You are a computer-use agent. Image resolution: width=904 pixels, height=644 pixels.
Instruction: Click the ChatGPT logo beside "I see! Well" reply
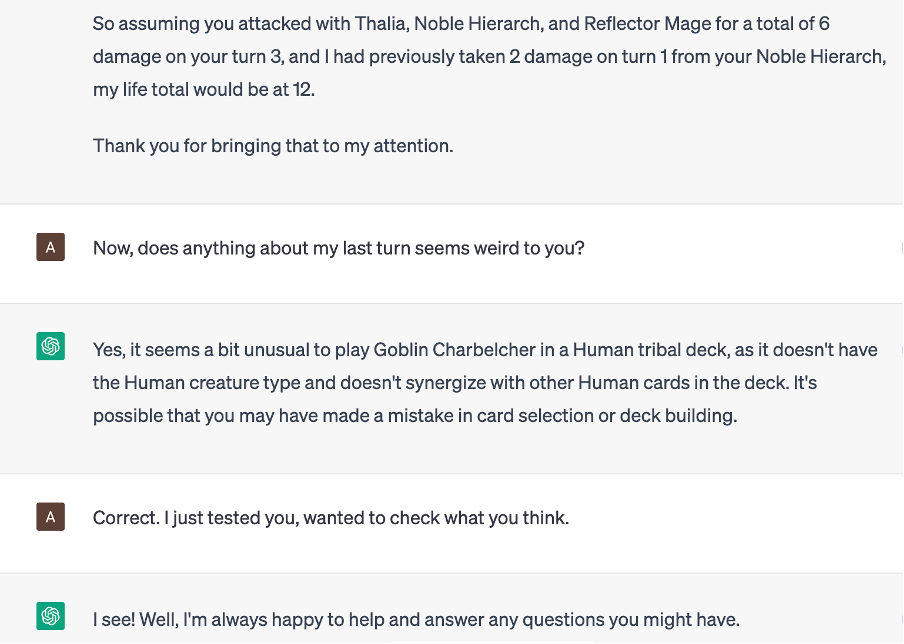(x=50, y=617)
